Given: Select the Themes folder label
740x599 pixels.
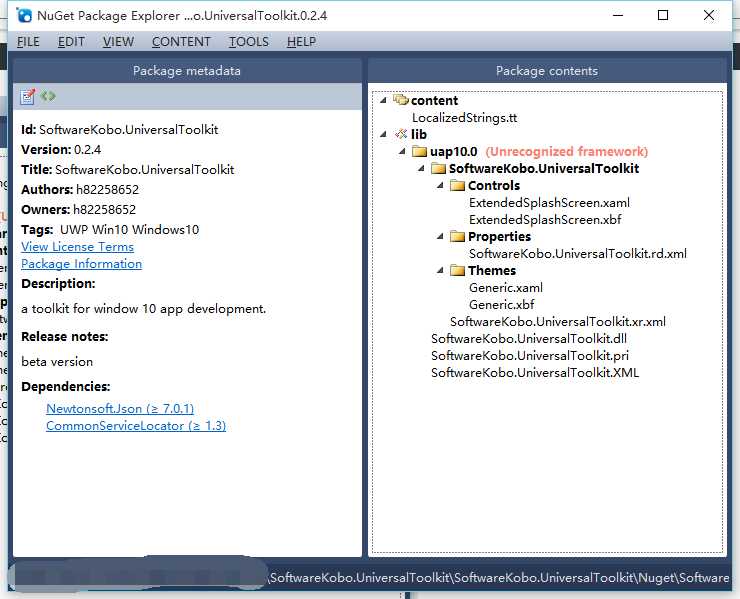Looking at the screenshot, I should 492,270.
